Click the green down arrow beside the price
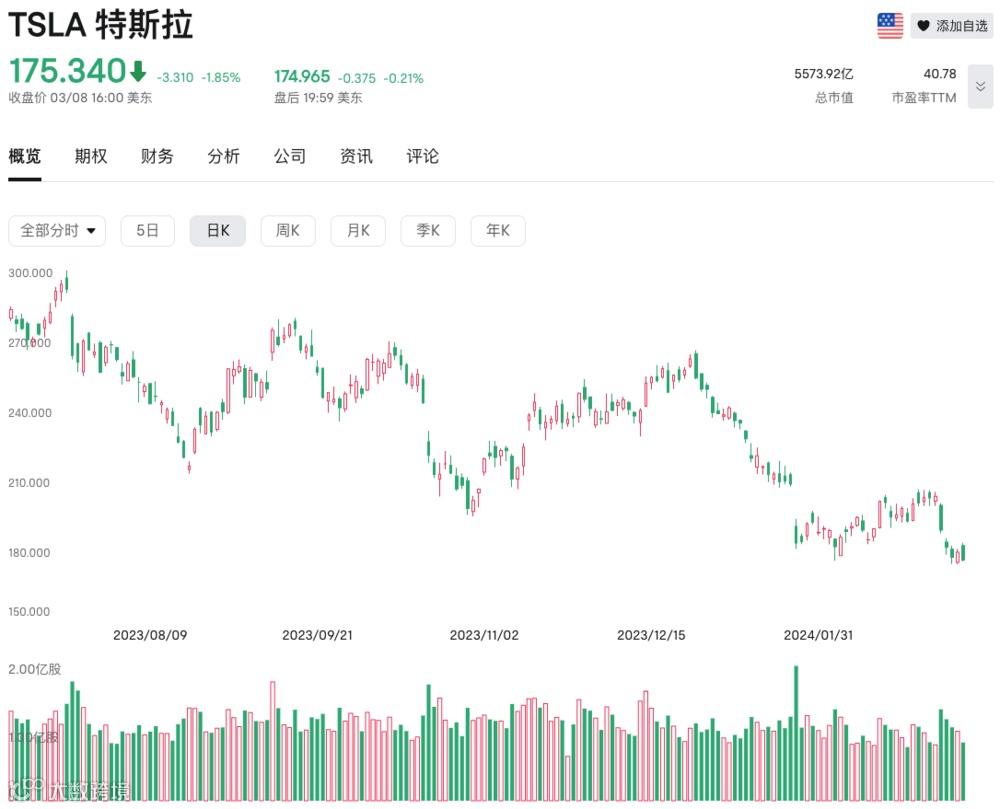Viewport: 1000px width, 809px height. [x=138, y=72]
